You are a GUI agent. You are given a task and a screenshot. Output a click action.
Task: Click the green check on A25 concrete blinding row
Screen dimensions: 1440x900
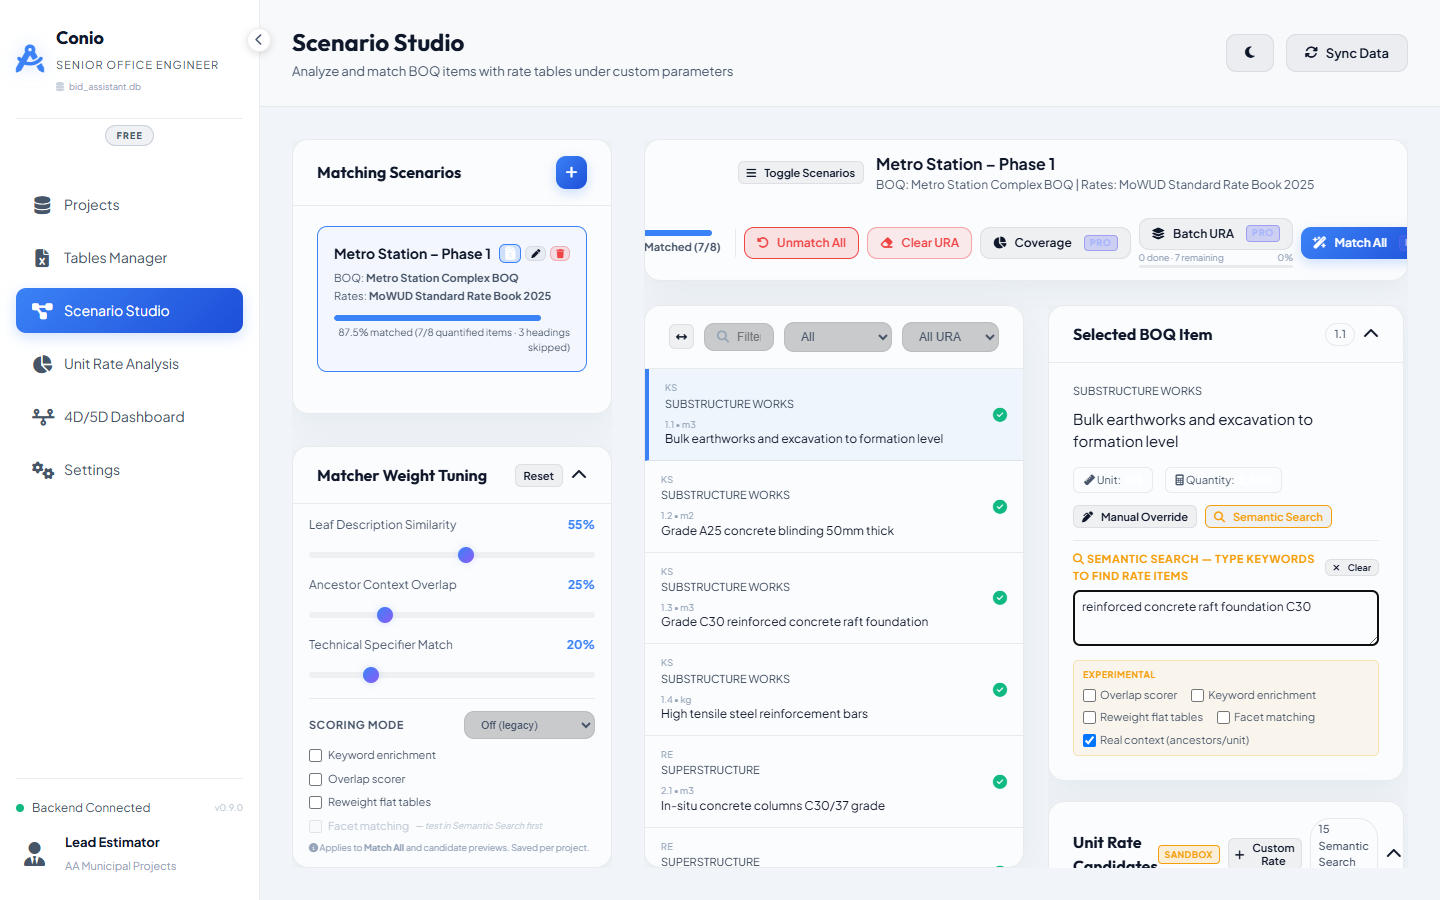pyautogui.click(x=1000, y=507)
